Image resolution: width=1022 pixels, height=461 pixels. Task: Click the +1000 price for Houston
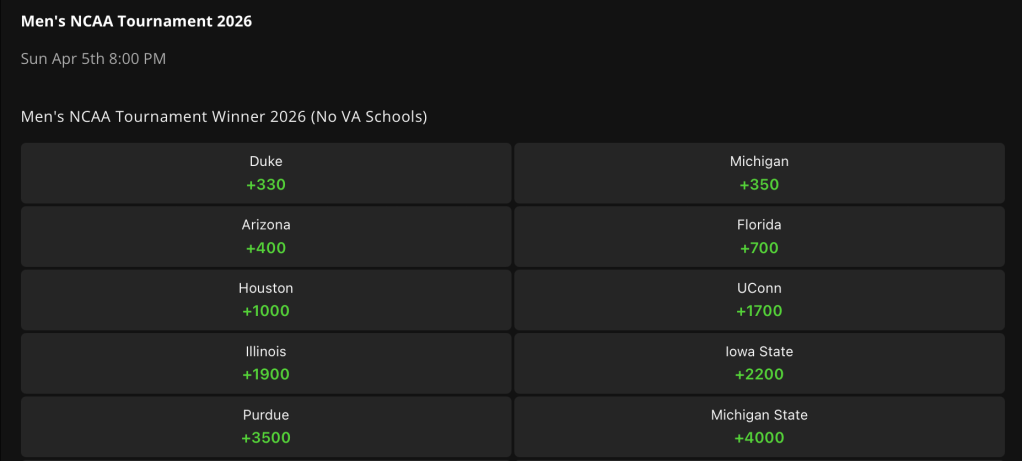click(266, 312)
